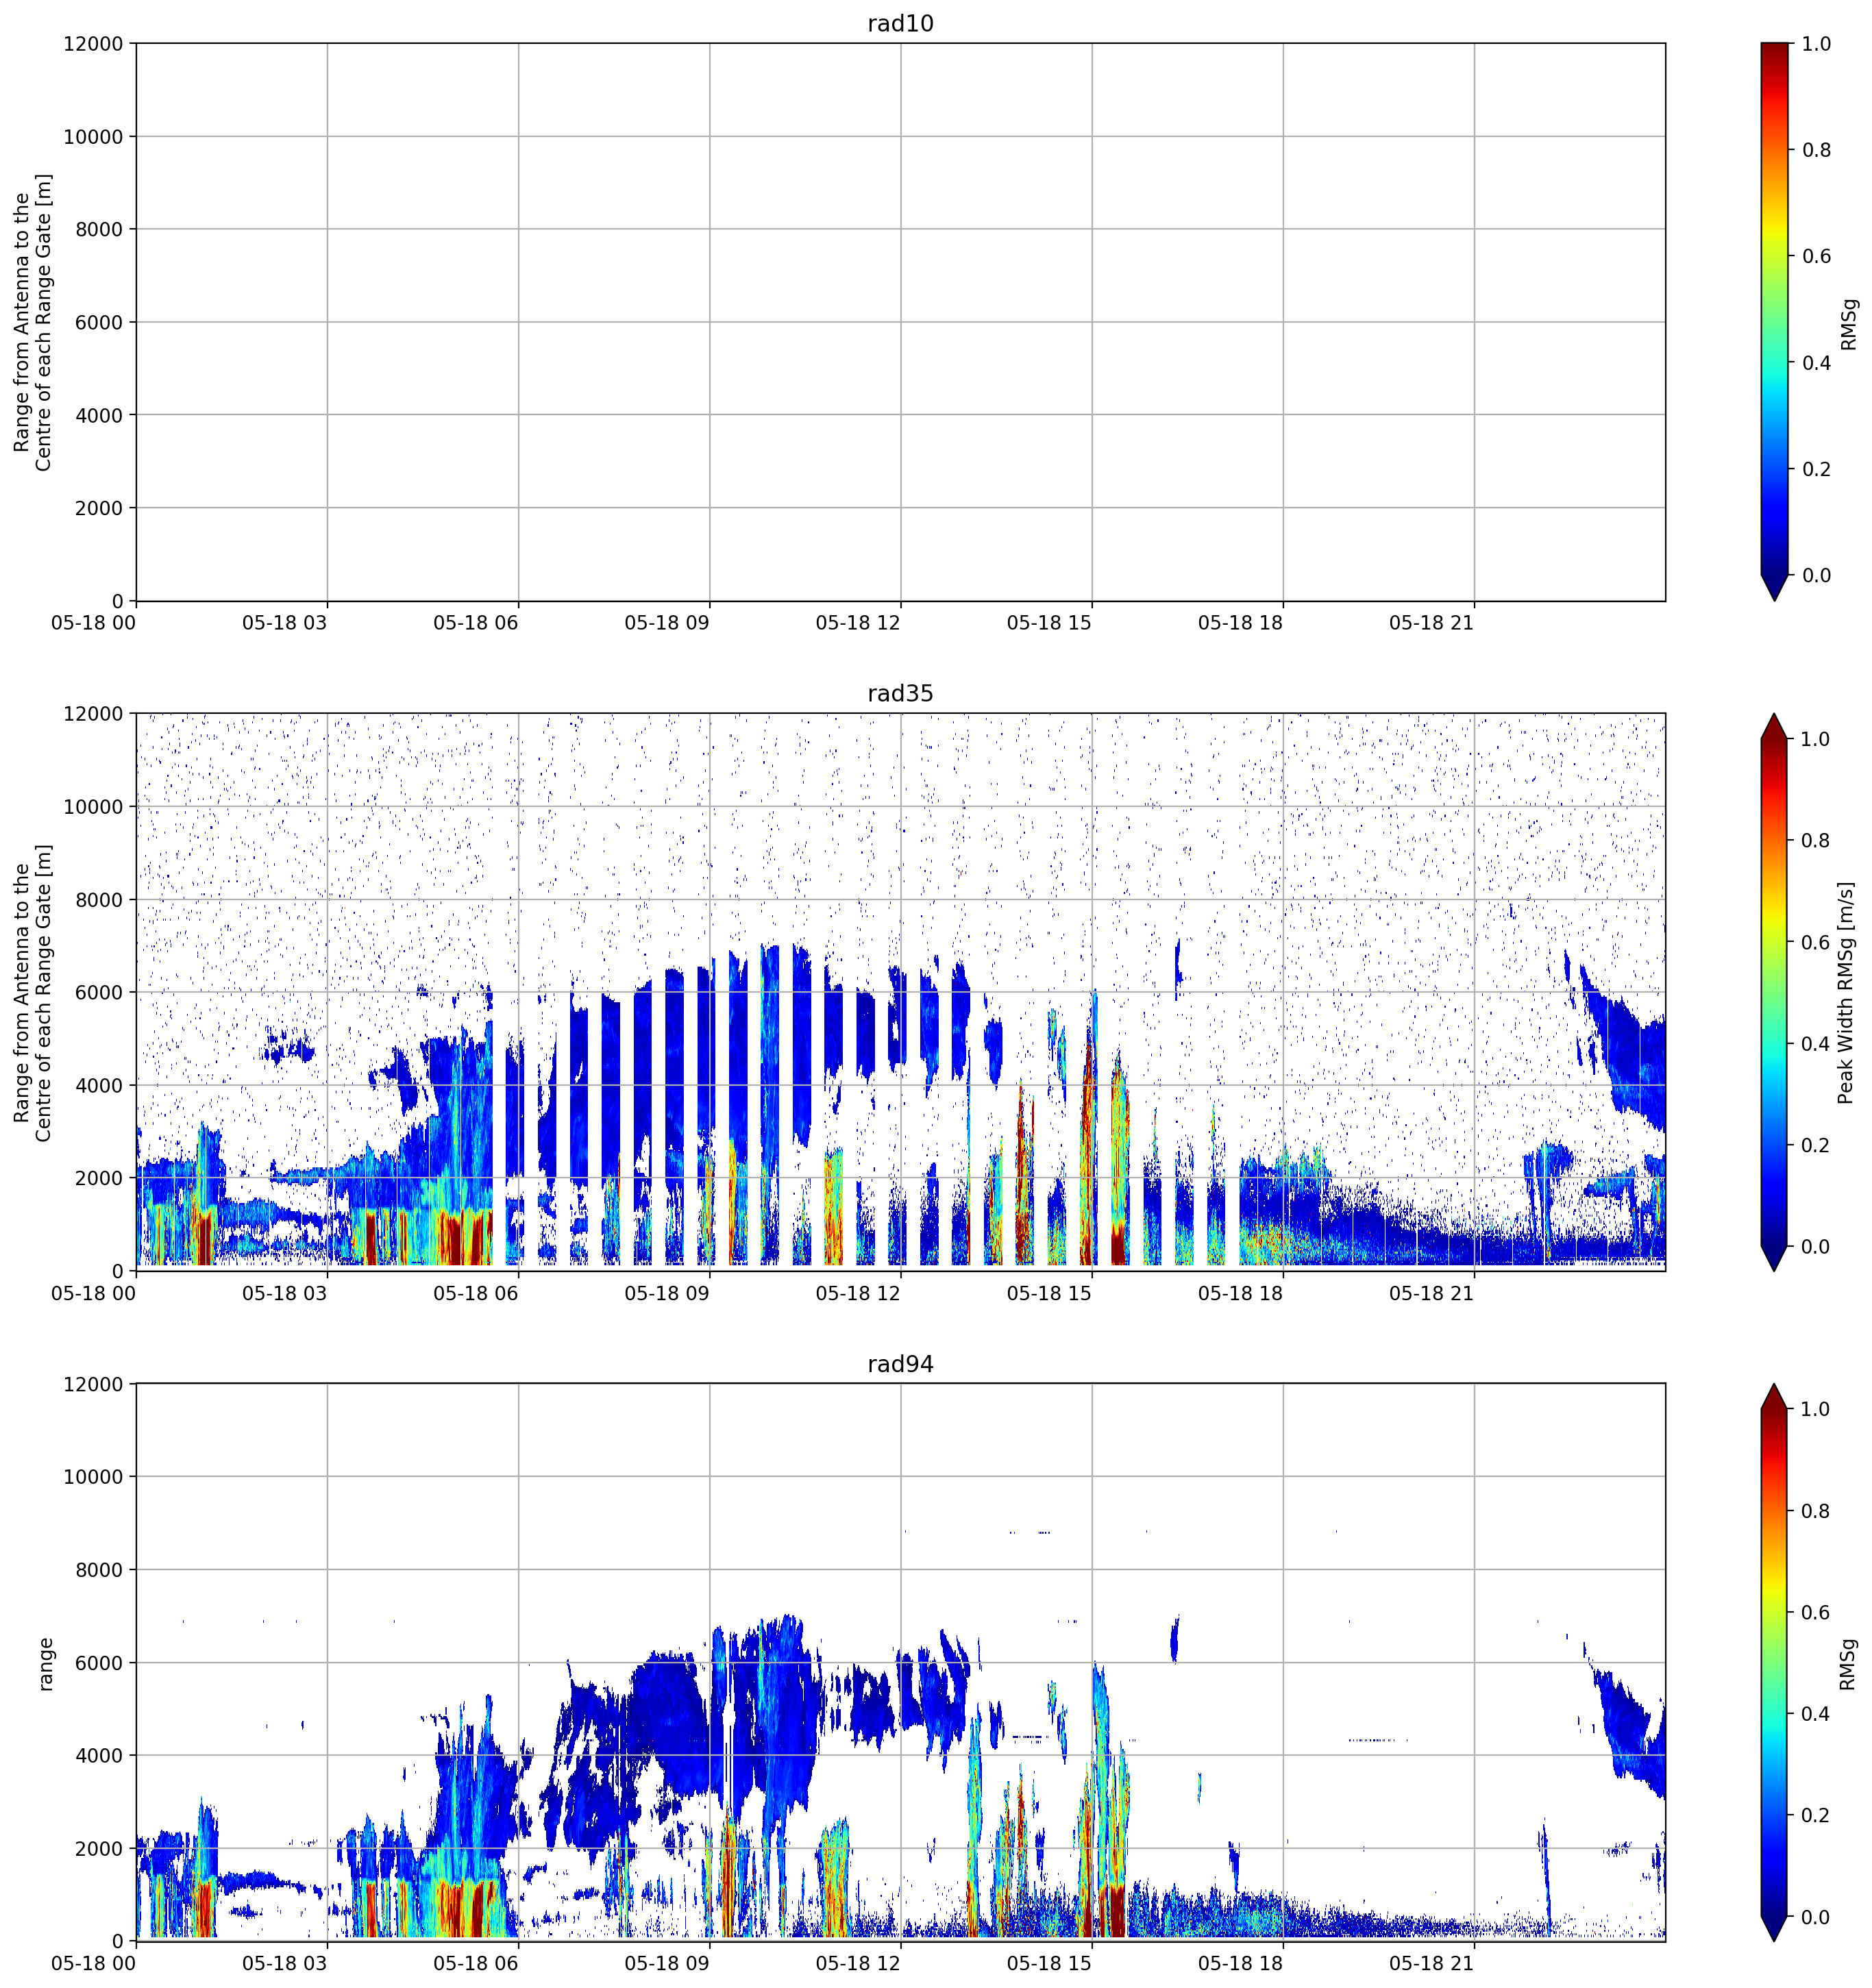Screen dimensions: 1872x1988
Task: Click the 'range' y-axis label of rad94
Action: pos(45,1664)
